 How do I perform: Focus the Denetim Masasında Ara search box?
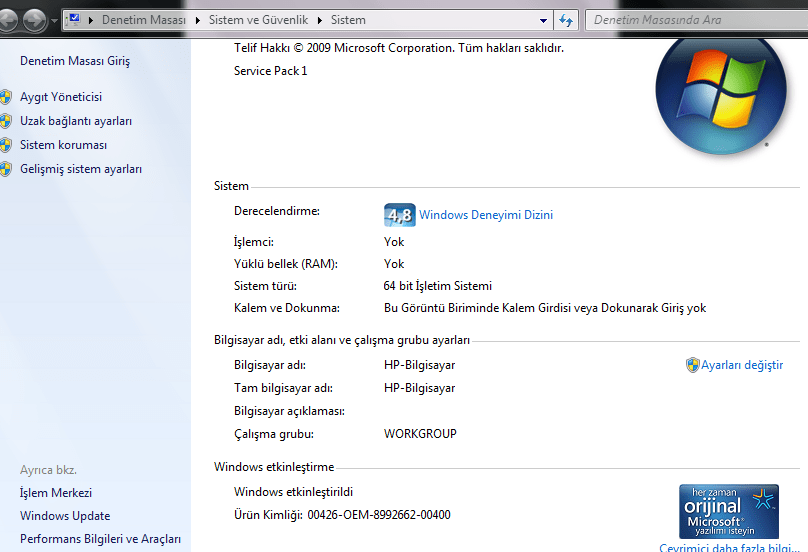pos(698,20)
